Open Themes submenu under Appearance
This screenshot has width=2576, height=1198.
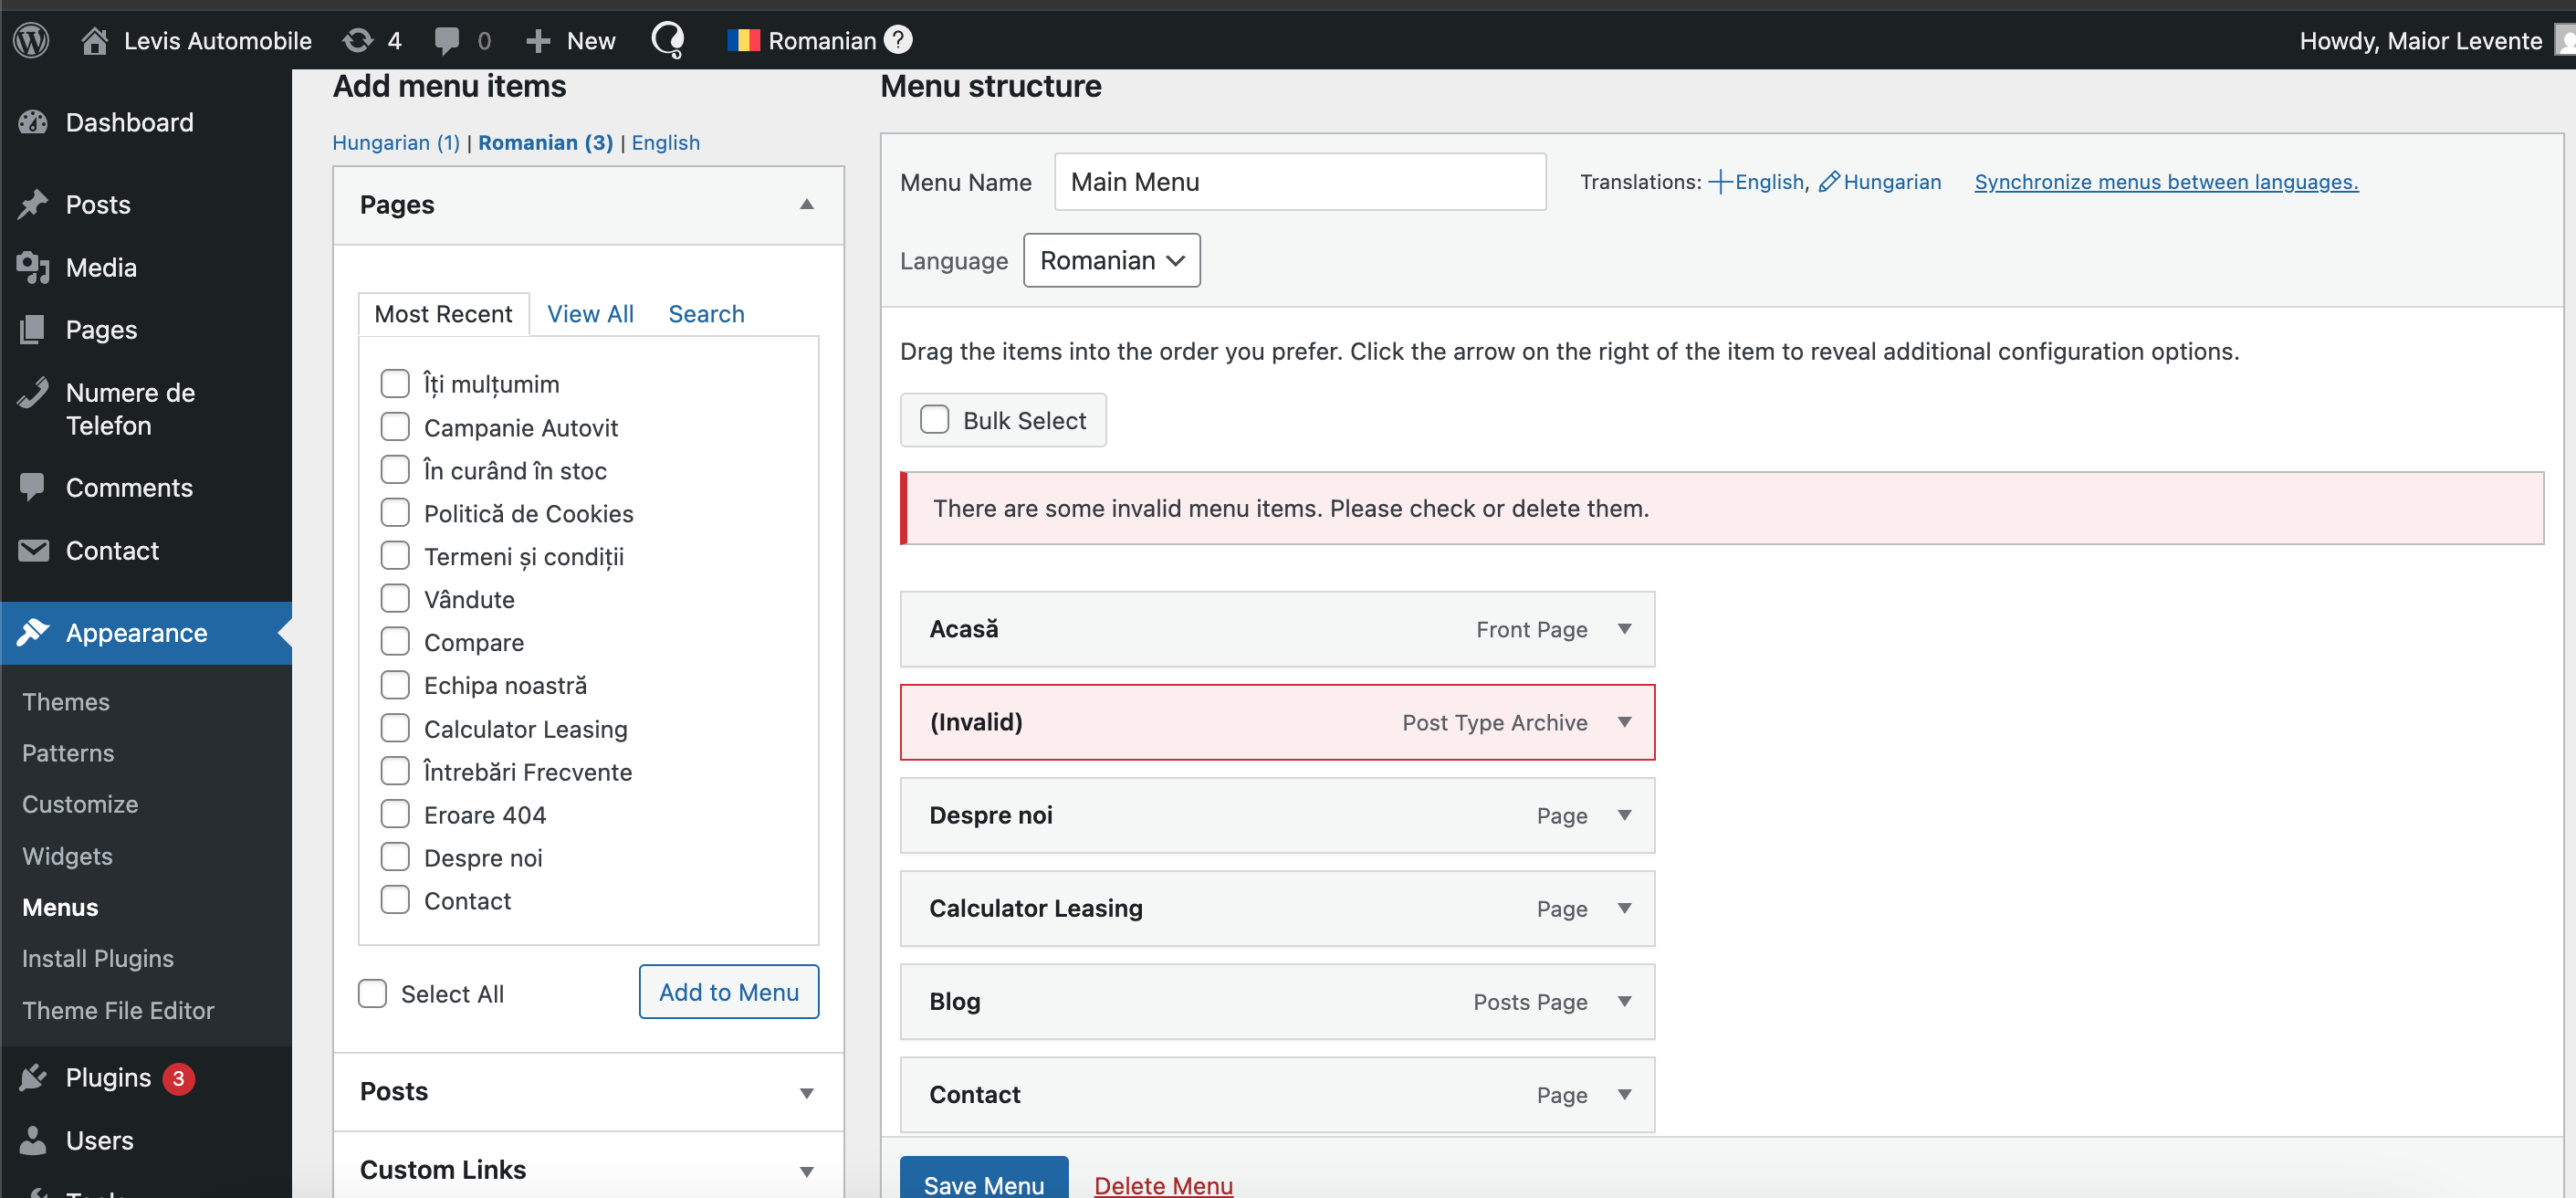point(66,702)
